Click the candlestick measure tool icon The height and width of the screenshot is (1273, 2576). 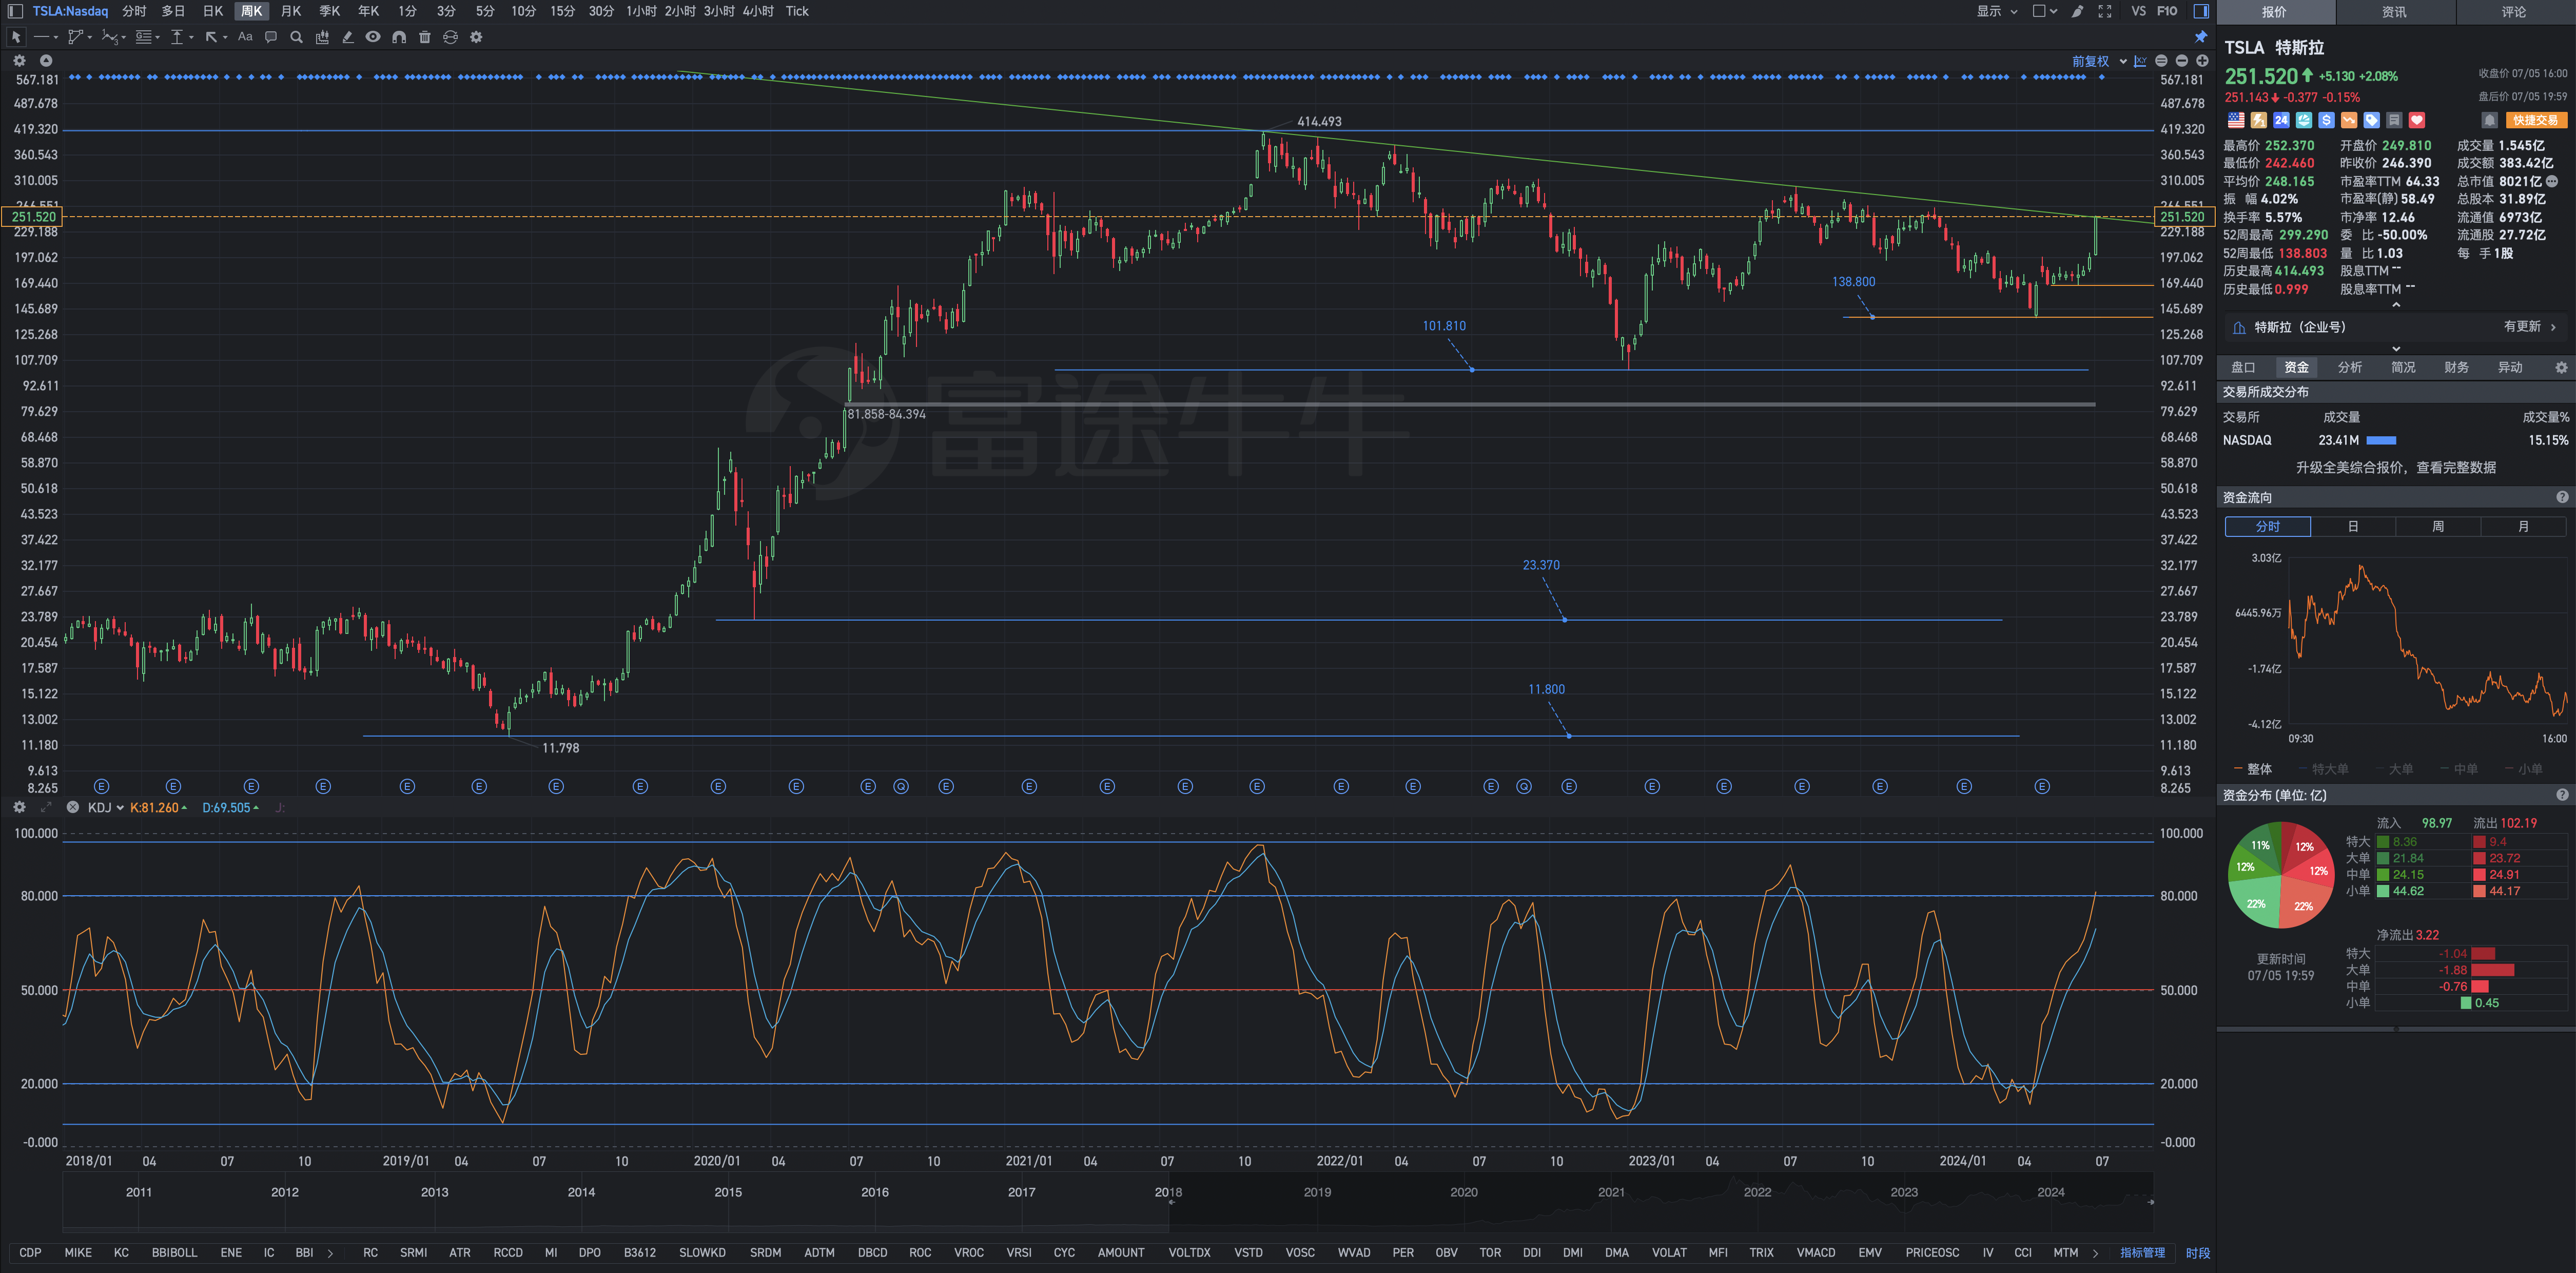[322, 37]
